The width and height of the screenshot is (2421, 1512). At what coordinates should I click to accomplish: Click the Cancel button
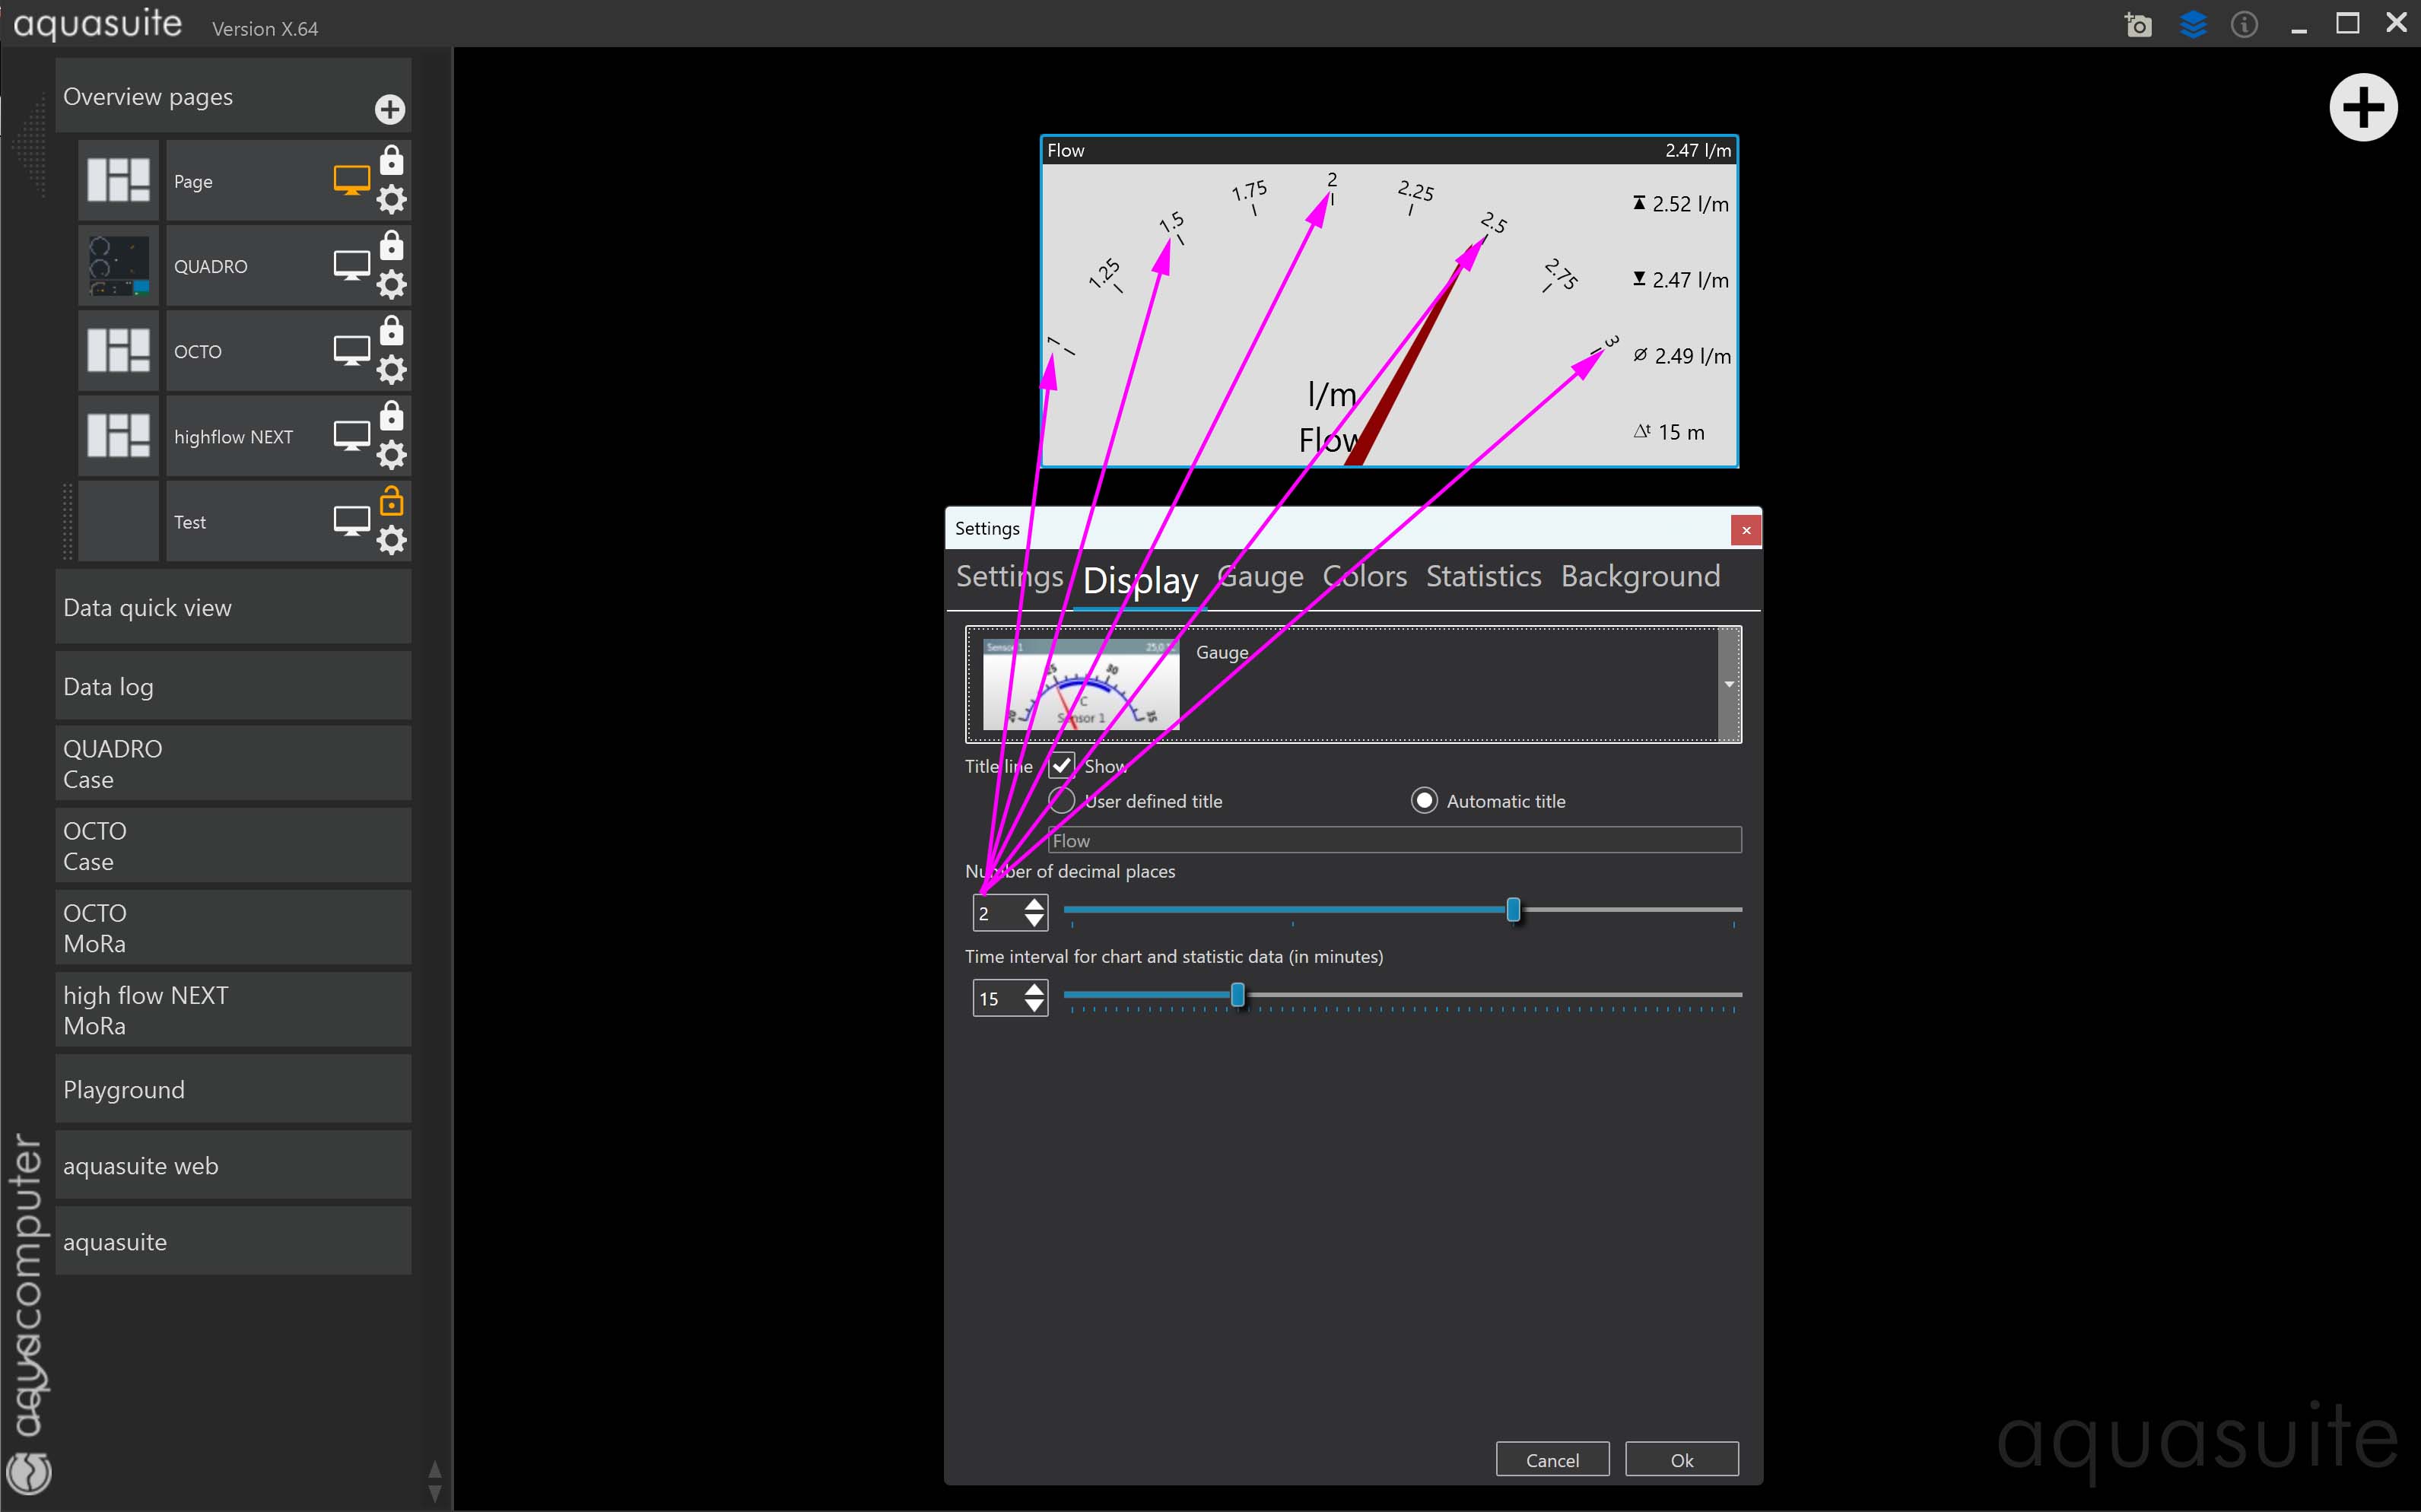pos(1552,1459)
